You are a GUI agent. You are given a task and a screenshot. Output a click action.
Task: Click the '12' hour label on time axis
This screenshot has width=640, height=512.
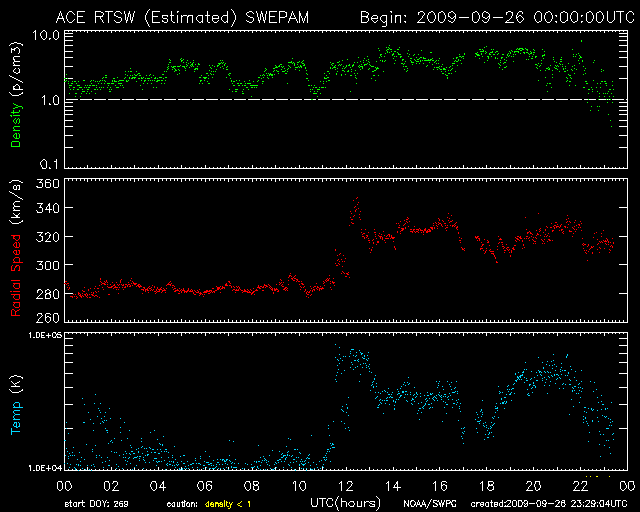[346, 486]
